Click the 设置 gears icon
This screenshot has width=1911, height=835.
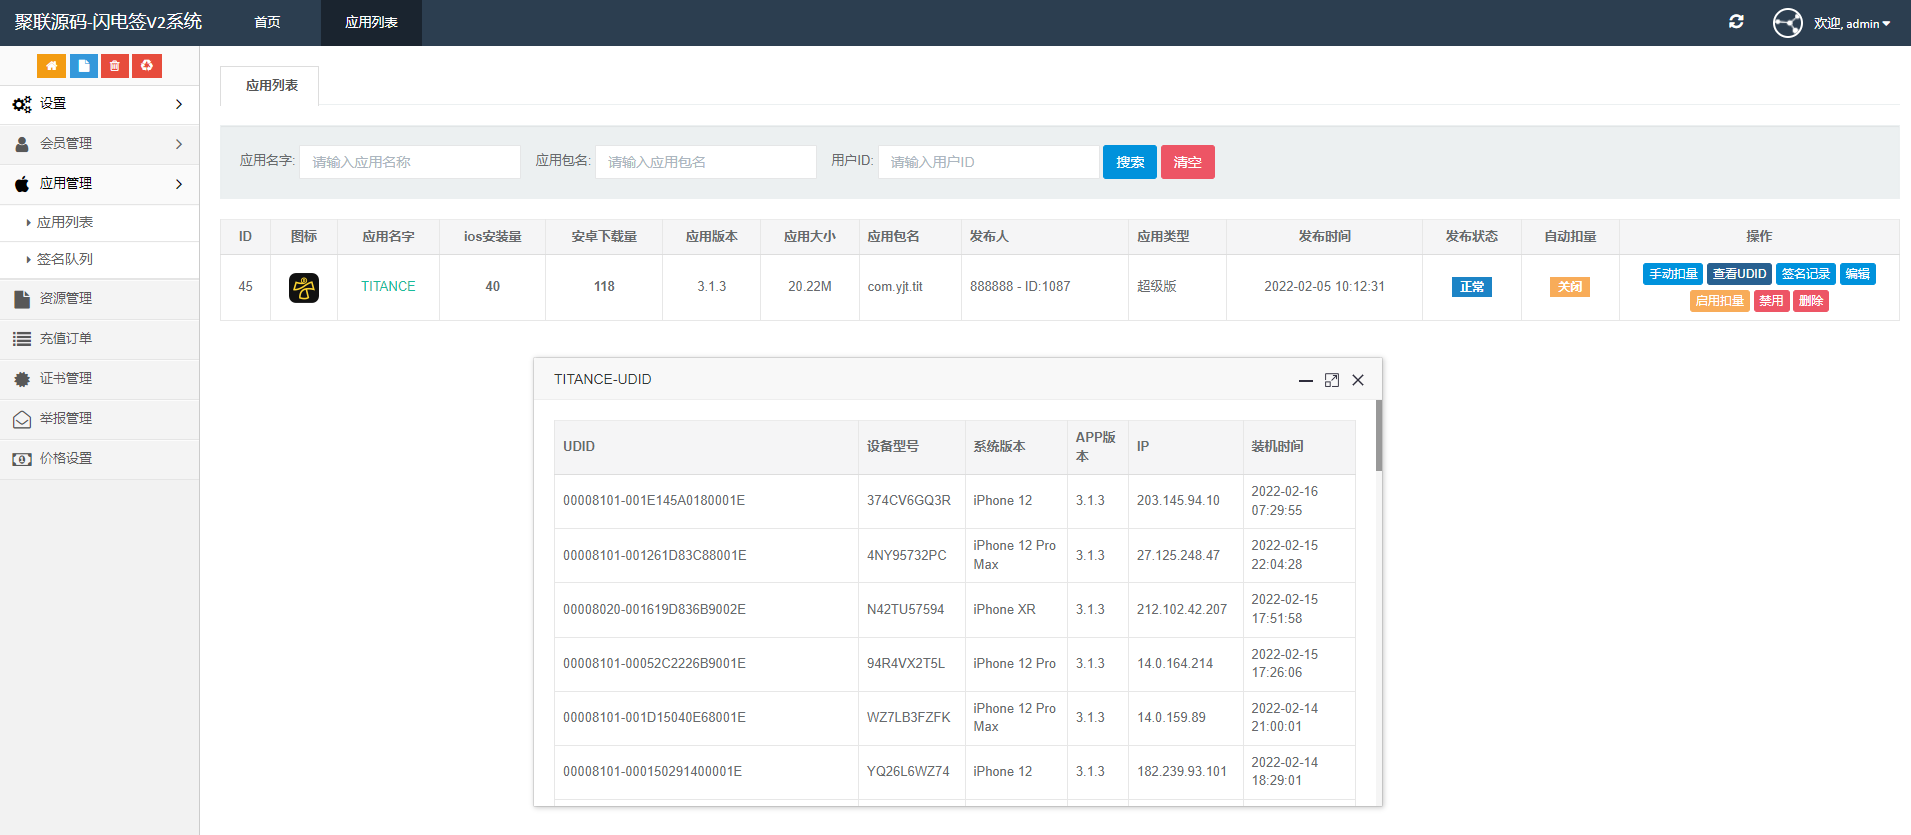pos(22,104)
